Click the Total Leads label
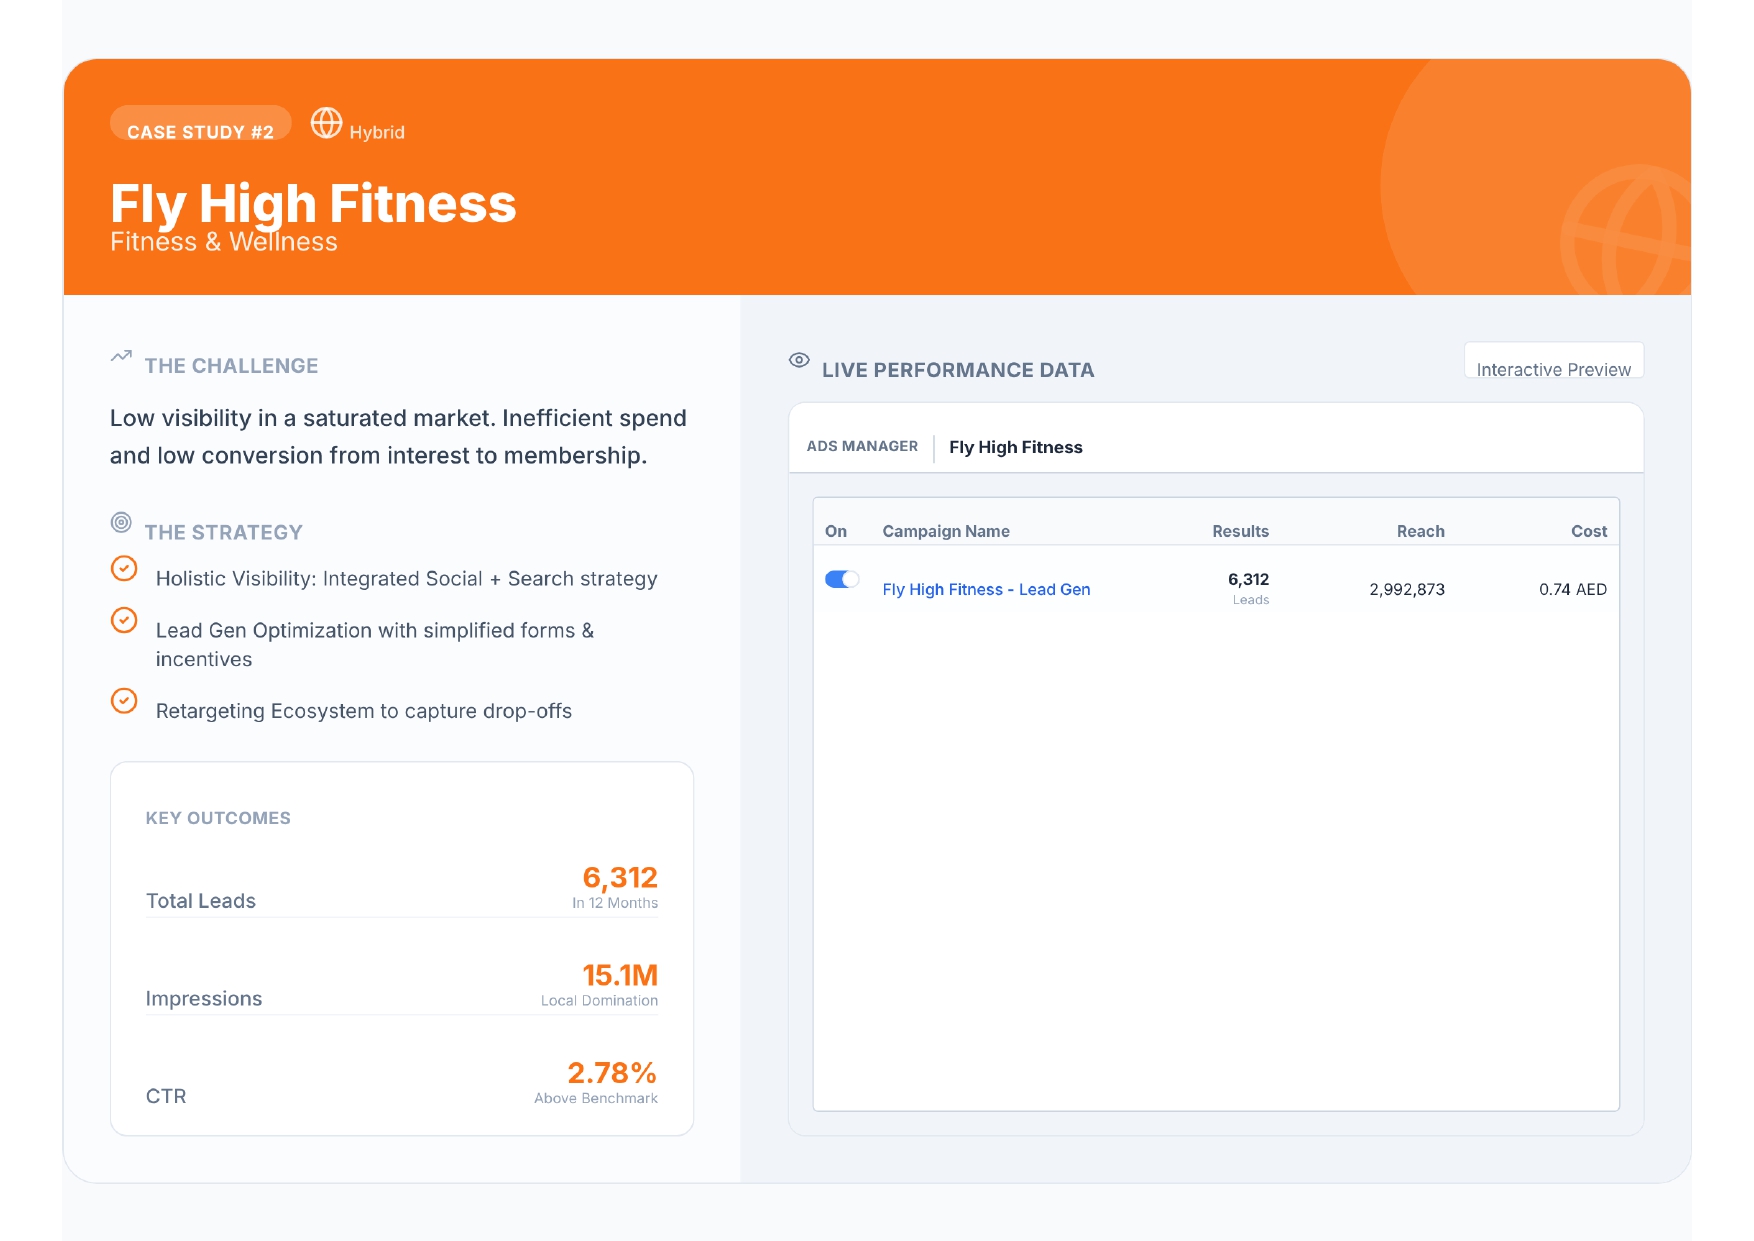 pos(201,901)
